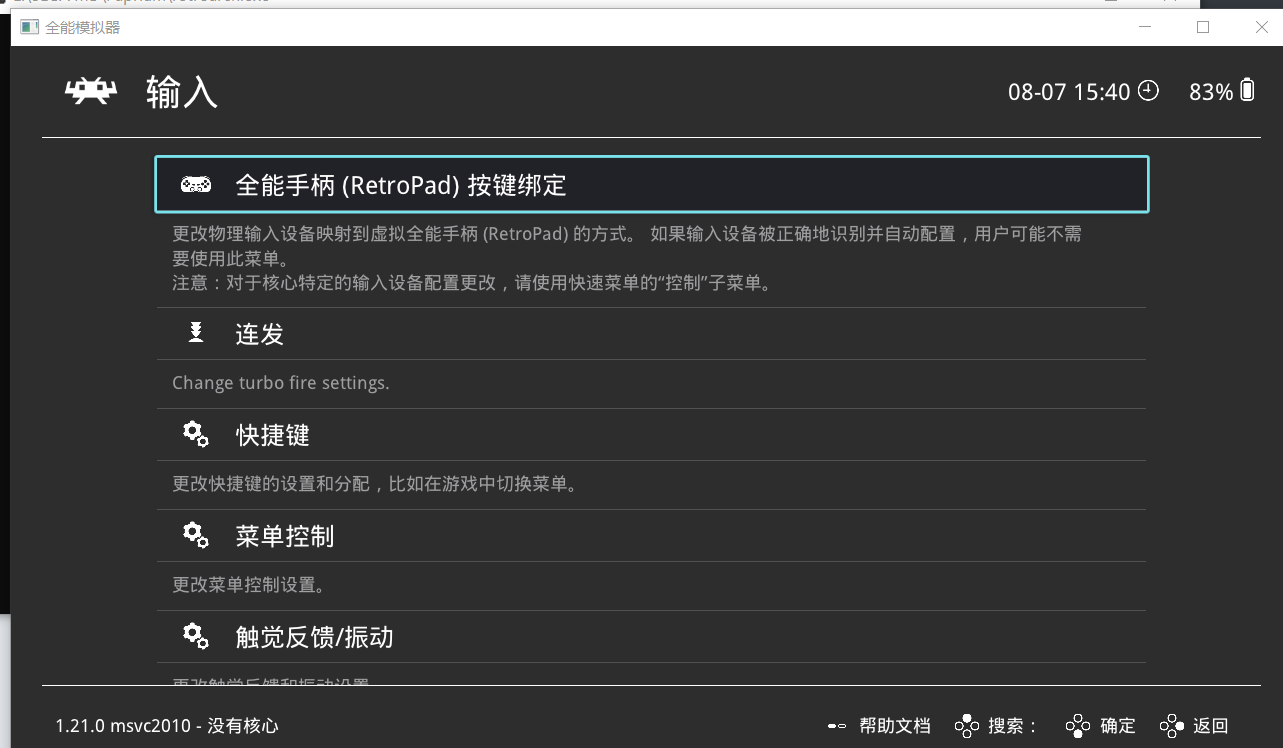The height and width of the screenshot is (748, 1283).
Task: Close the 全能模拟器 window
Action: coord(1261,28)
